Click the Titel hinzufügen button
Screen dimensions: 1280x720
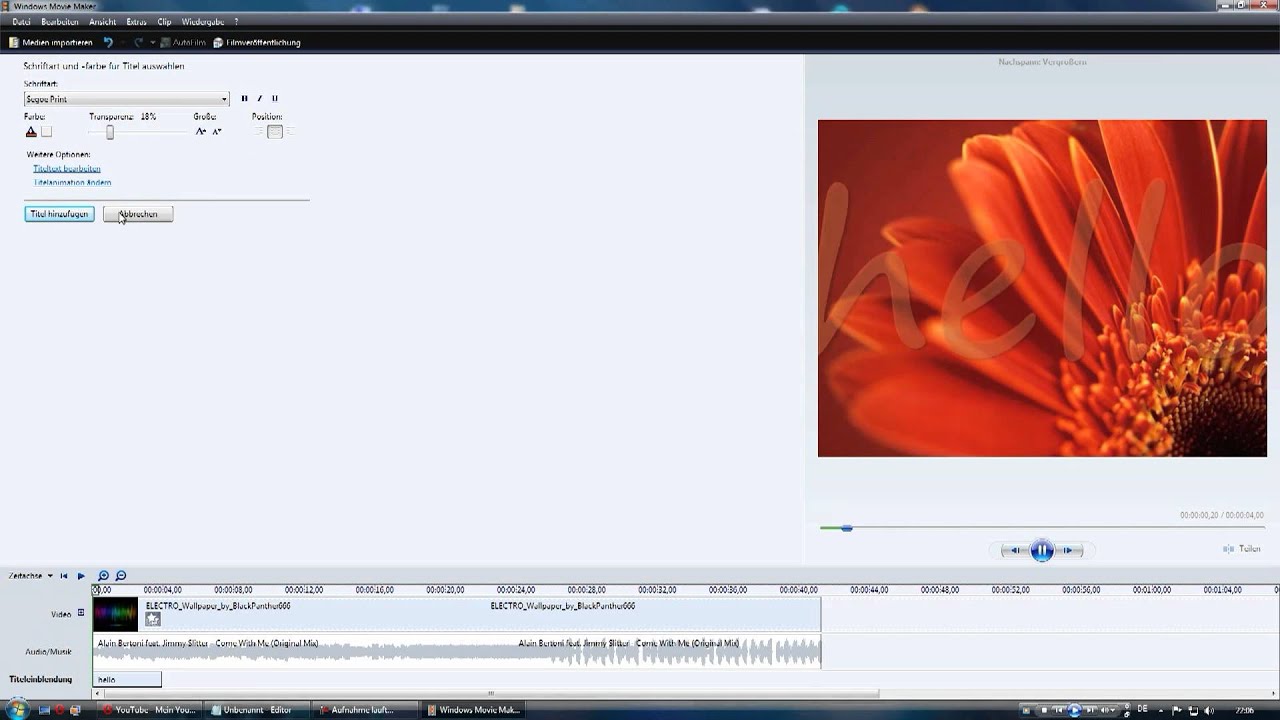(59, 214)
